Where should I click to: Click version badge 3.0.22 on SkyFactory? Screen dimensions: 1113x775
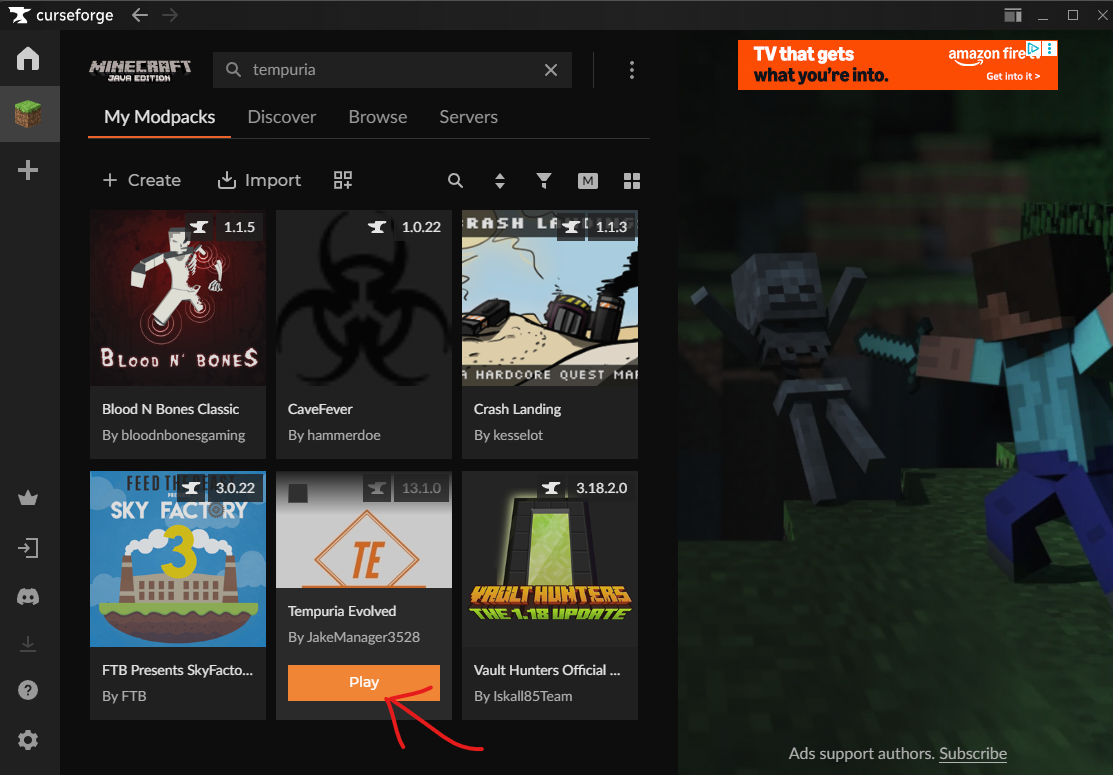click(x=235, y=488)
